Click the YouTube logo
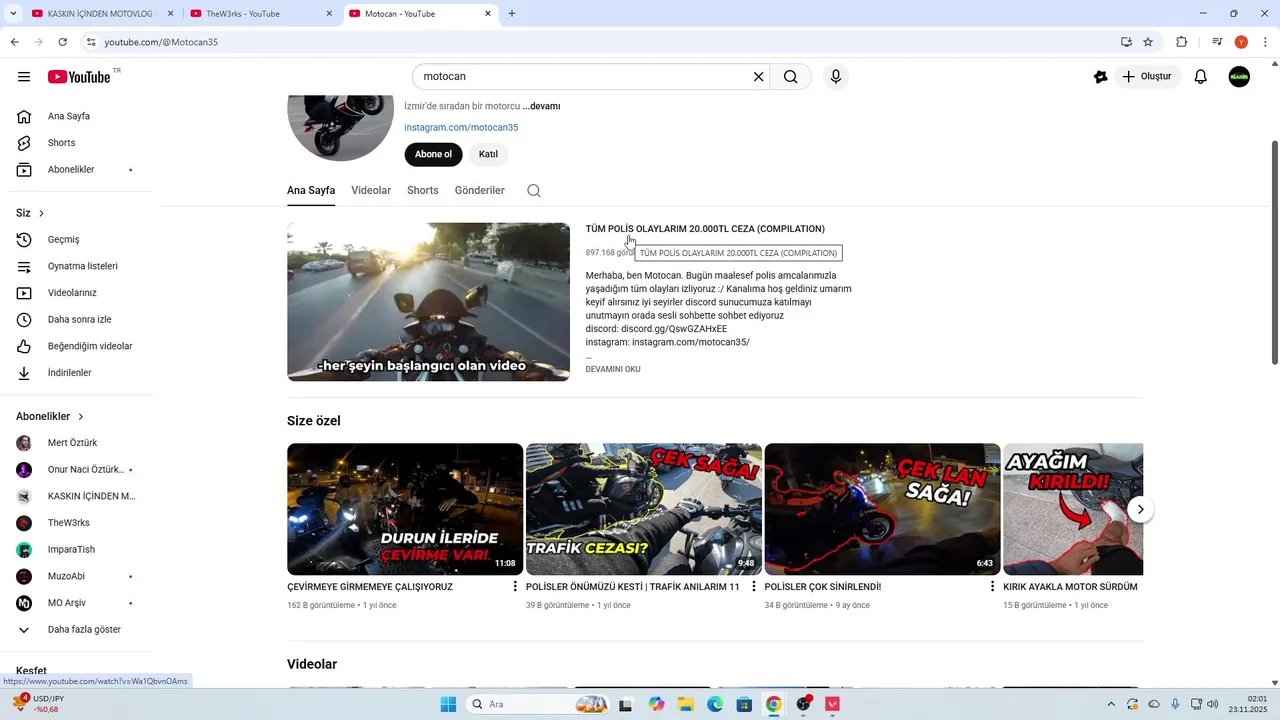The width and height of the screenshot is (1280, 720). (79, 77)
